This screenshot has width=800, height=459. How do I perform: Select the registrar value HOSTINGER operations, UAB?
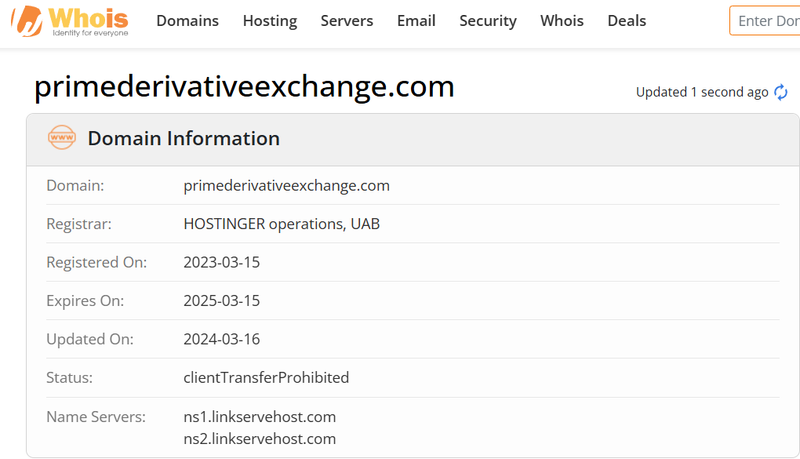[282, 224]
